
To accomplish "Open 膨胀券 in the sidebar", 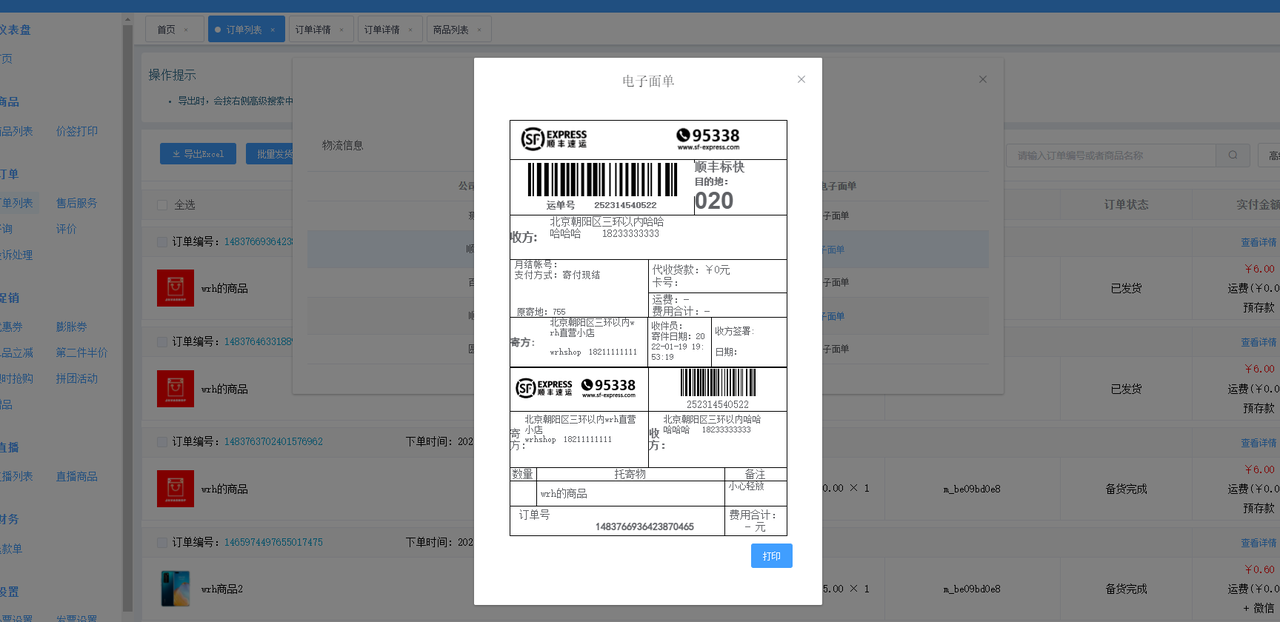I will pyautogui.click(x=71, y=327).
